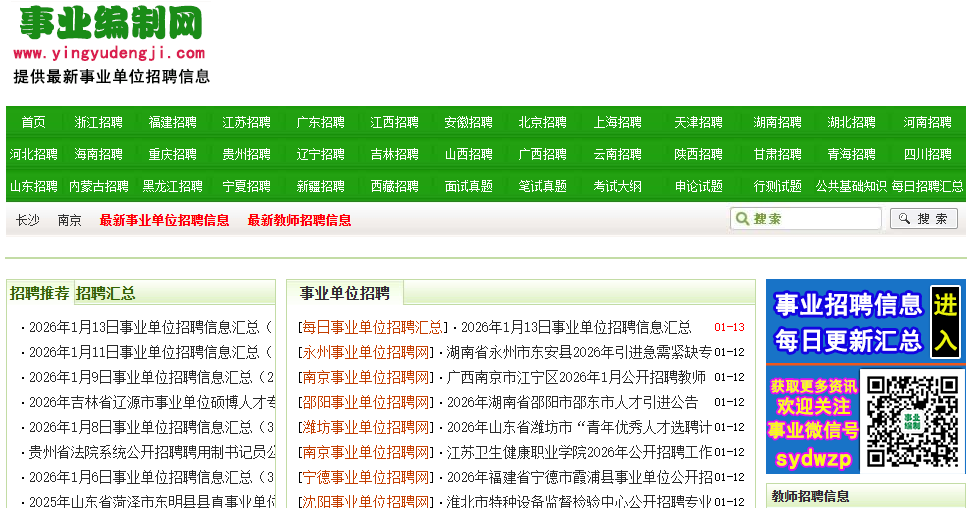The image size is (969, 508).
Task: Open 2026年吉林省辽源市 recruitment article
Action: click(151, 402)
